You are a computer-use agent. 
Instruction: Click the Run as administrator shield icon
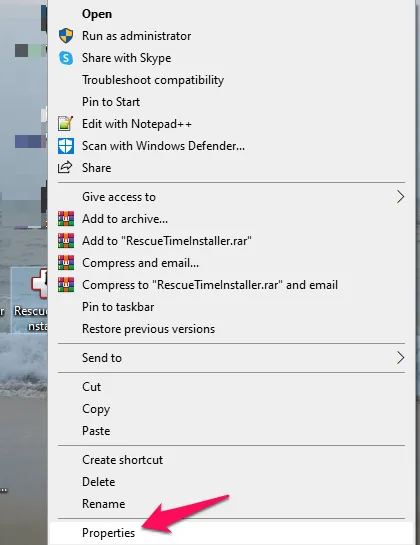pyautogui.click(x=66, y=36)
